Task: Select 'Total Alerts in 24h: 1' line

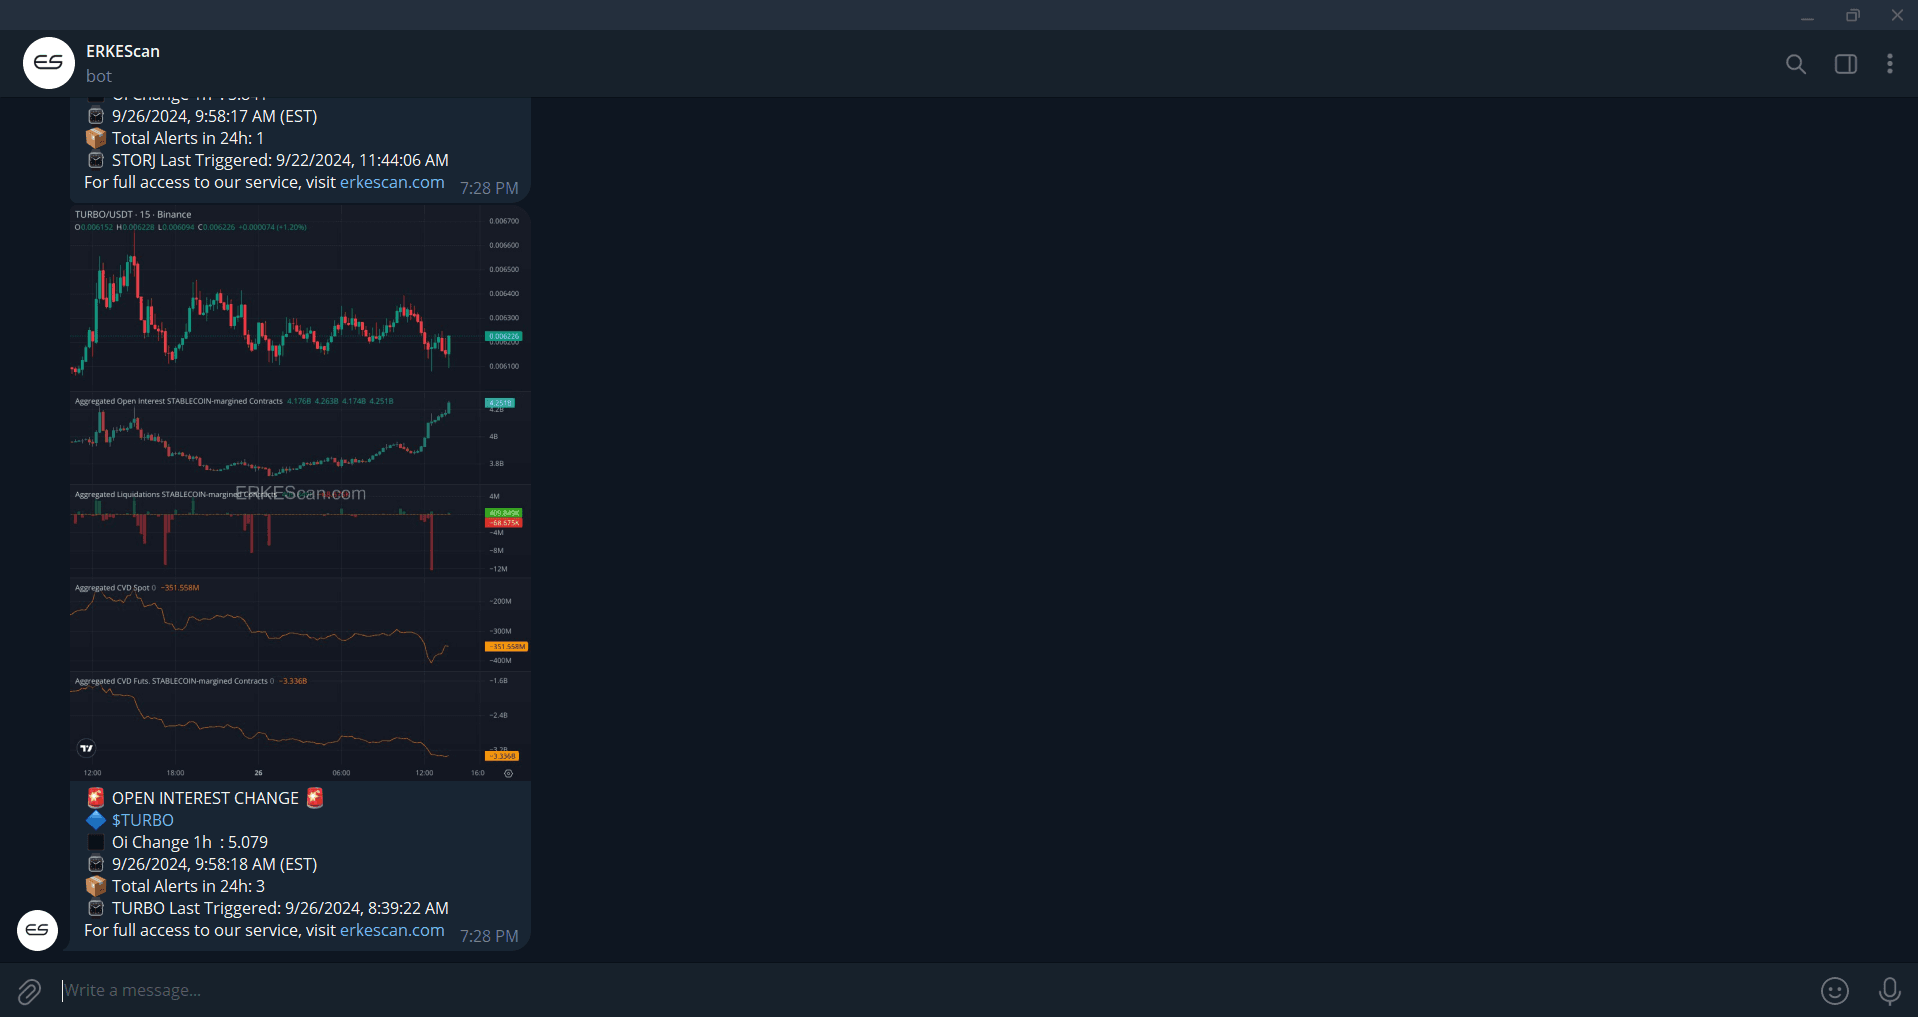Action: (x=188, y=138)
